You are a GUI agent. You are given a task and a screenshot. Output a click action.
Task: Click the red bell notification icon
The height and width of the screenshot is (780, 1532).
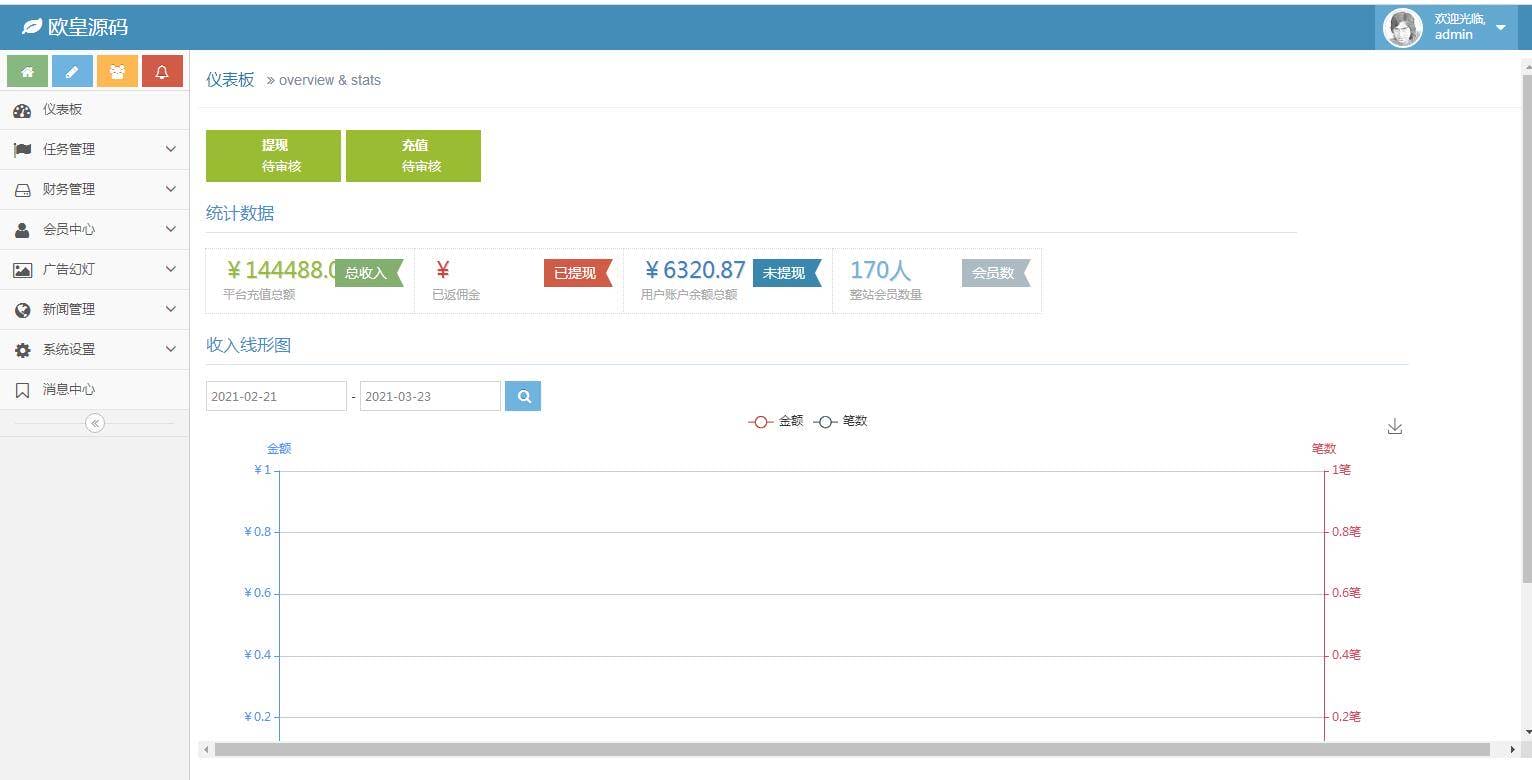click(162, 72)
